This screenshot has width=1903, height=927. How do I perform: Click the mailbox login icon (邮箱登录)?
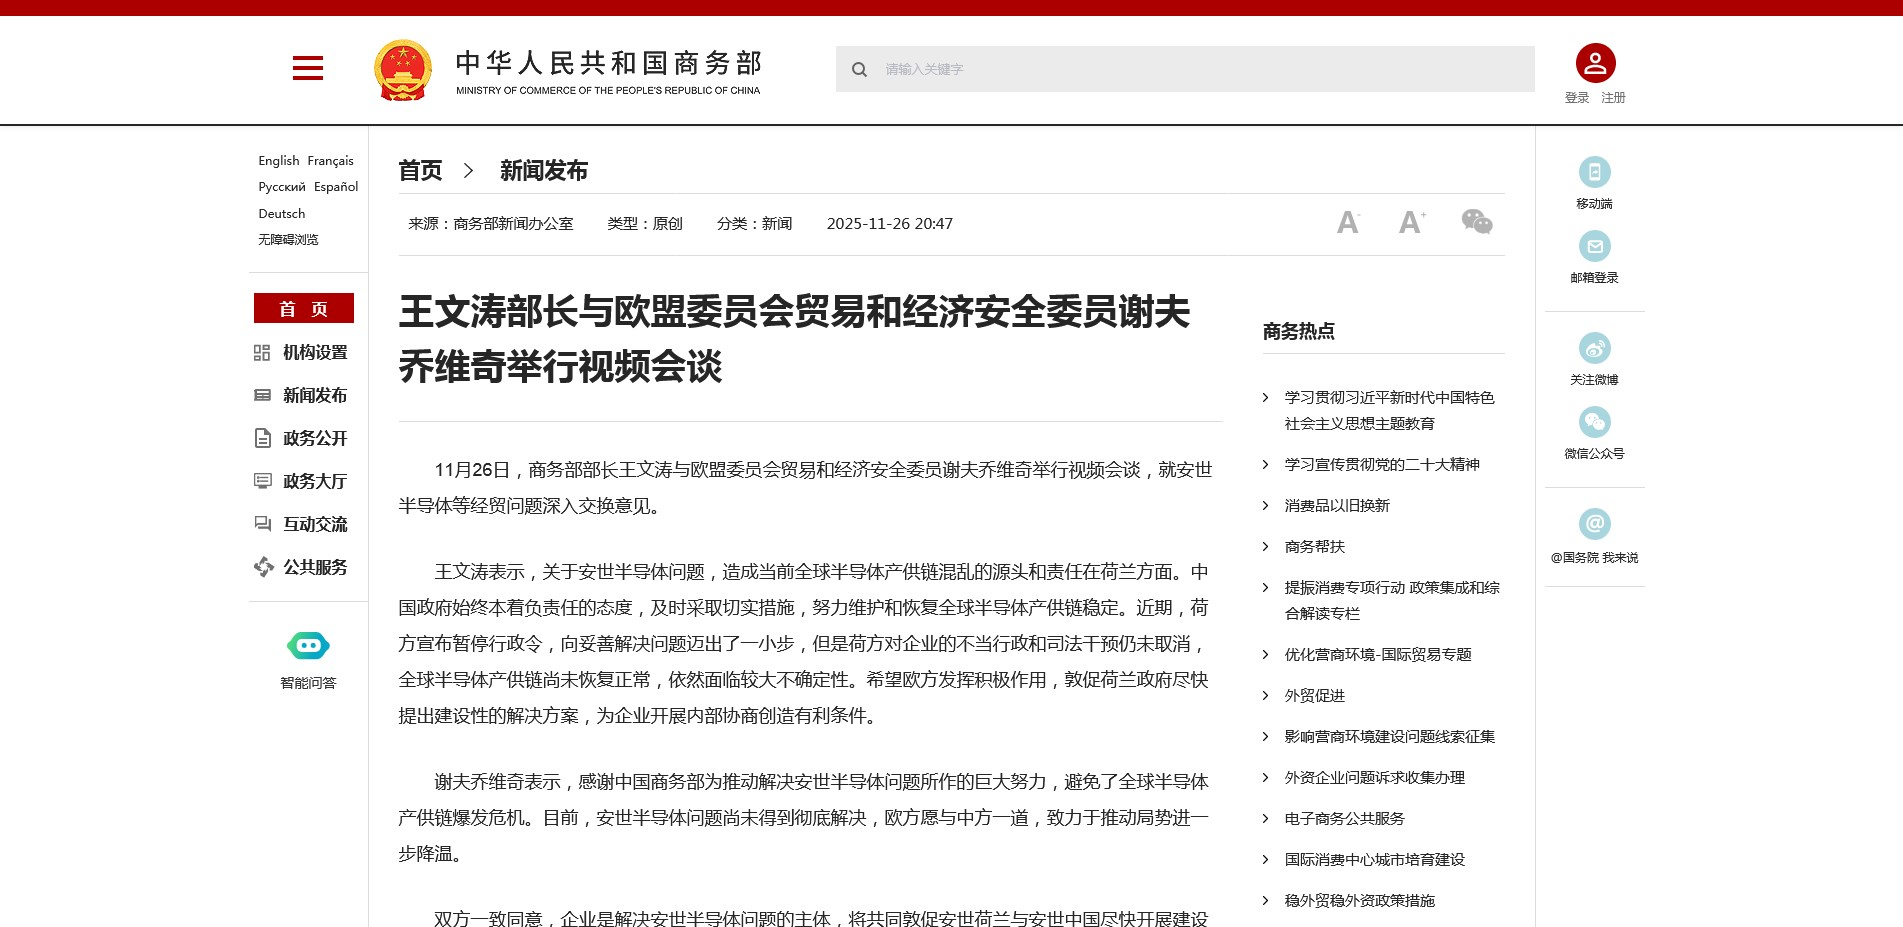point(1594,246)
